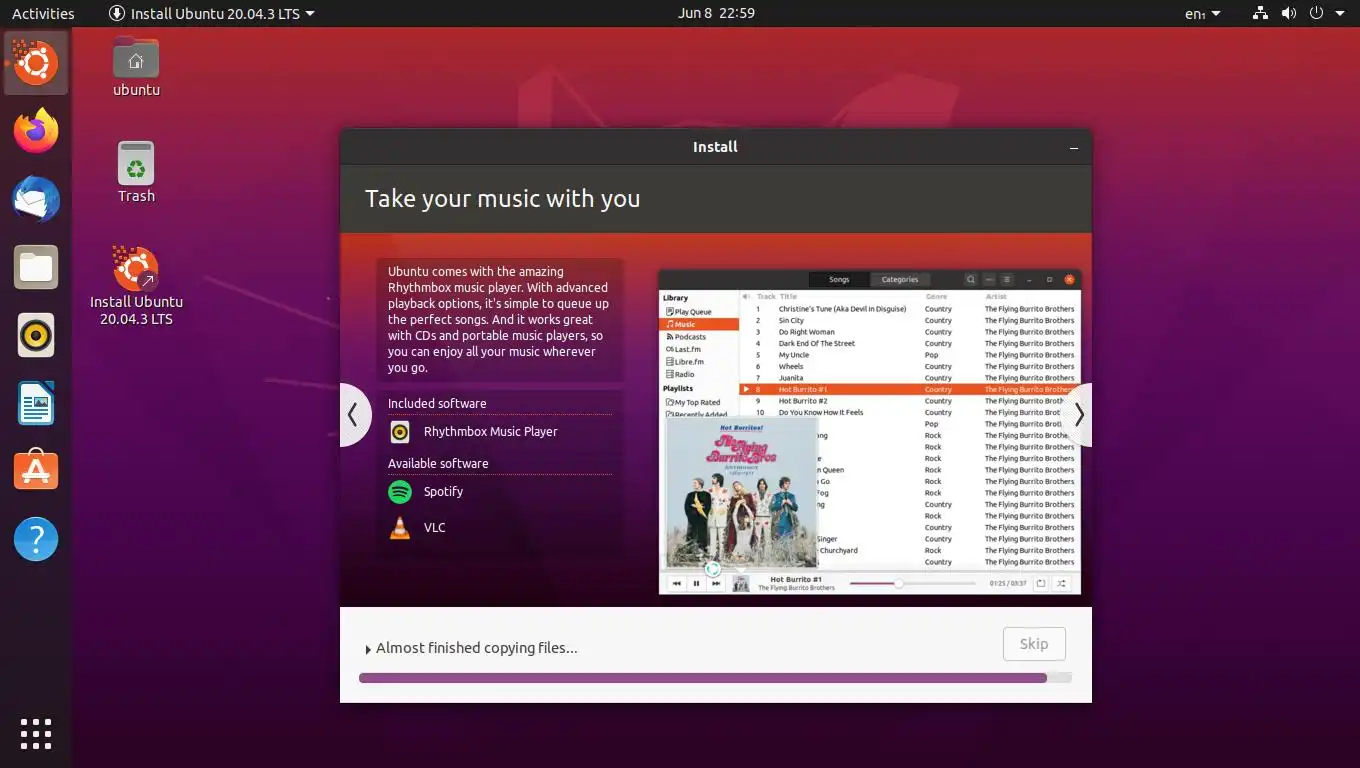Click the 'VLC' label
Screen dimensions: 1360x768
tap(435, 528)
